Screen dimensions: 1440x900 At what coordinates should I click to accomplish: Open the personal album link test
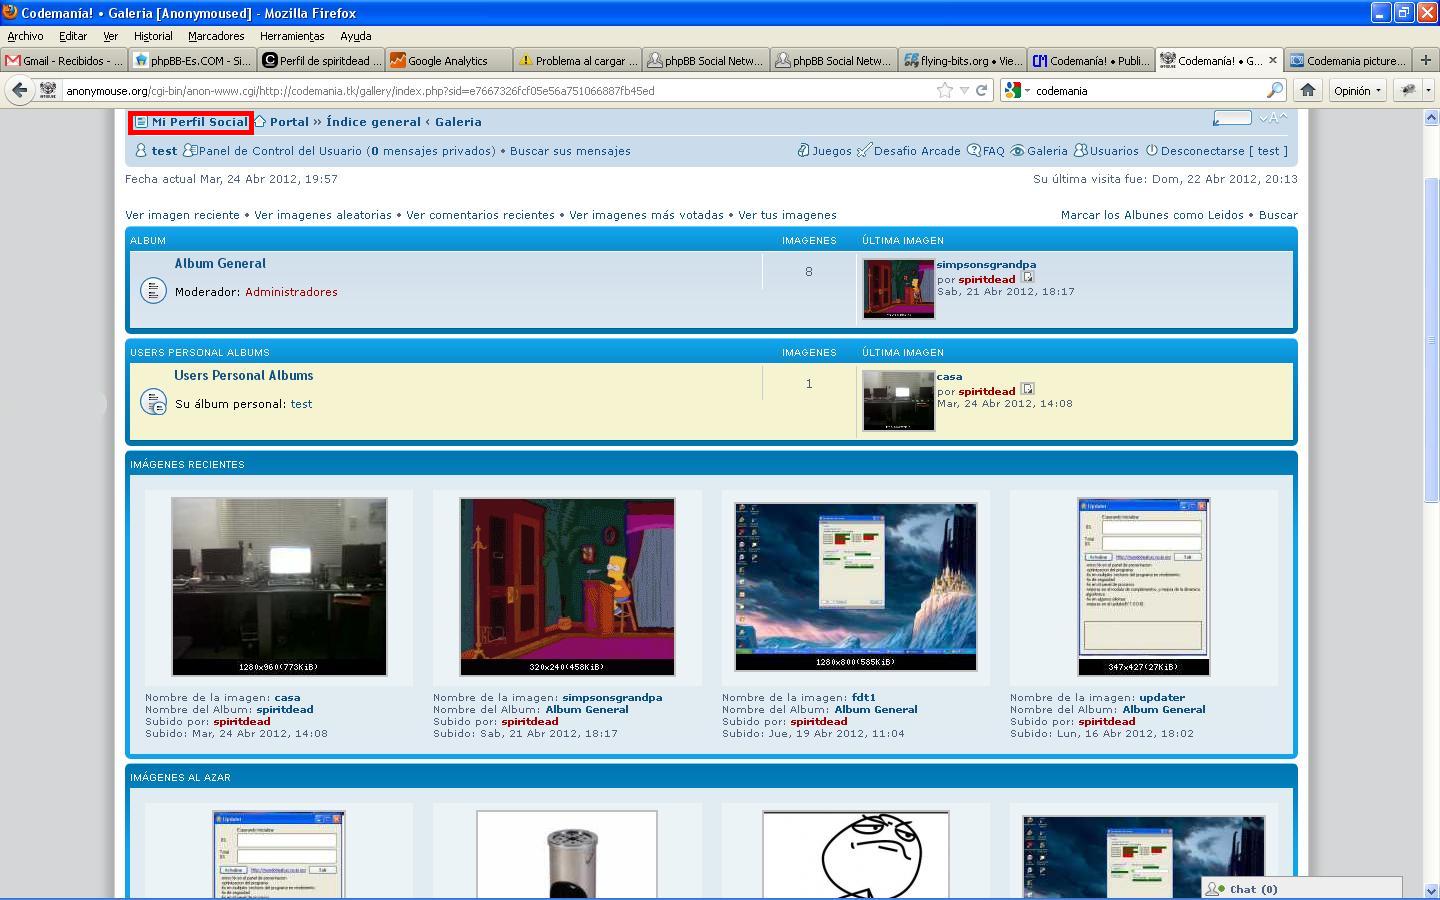(x=301, y=404)
